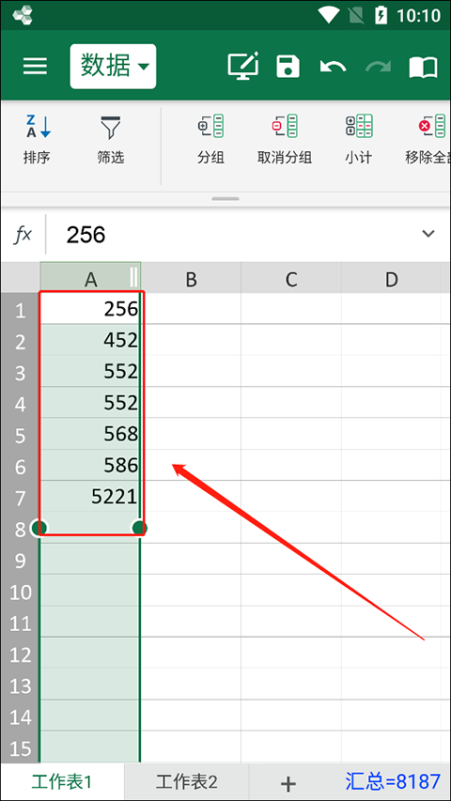Open the 小计 subtotal tool
The width and height of the screenshot is (451, 801).
(x=358, y=139)
